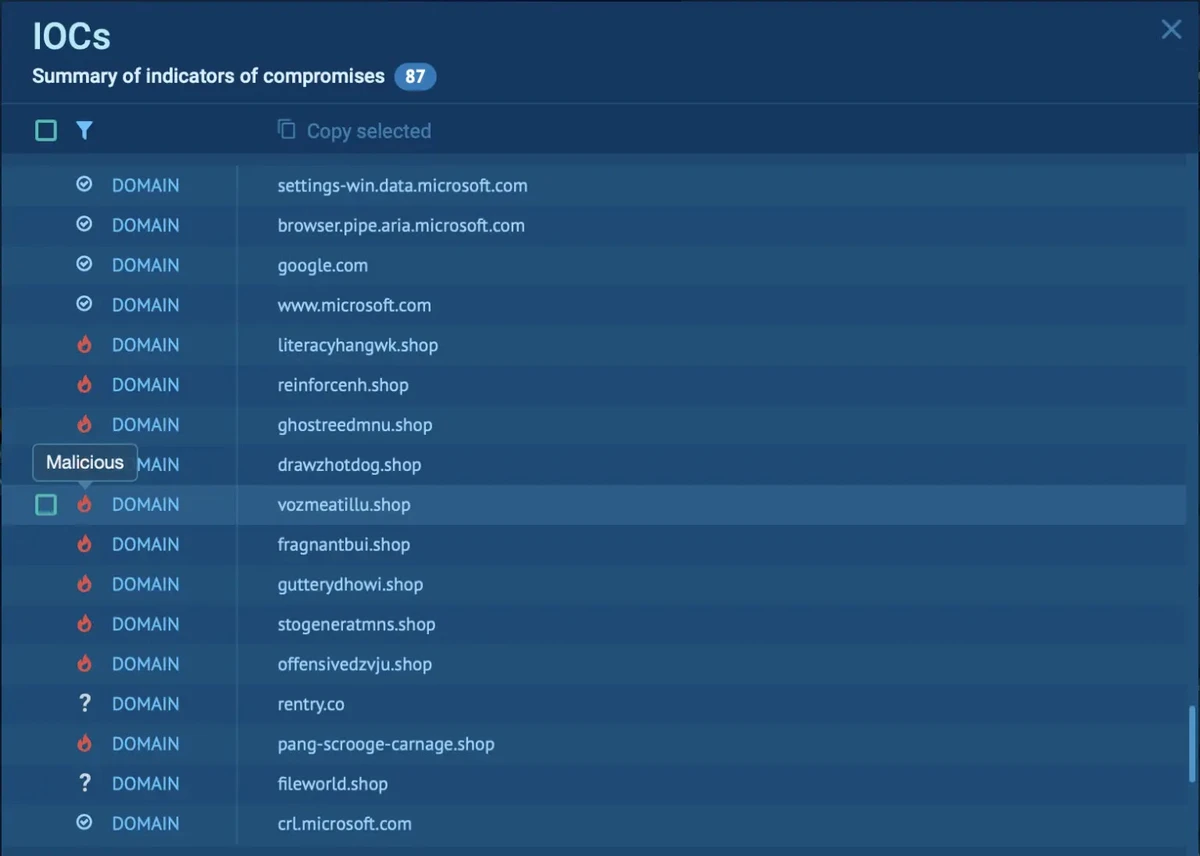Image resolution: width=1200 pixels, height=856 pixels.
Task: Click the vertical scrollbar thumb
Action: point(1190,745)
